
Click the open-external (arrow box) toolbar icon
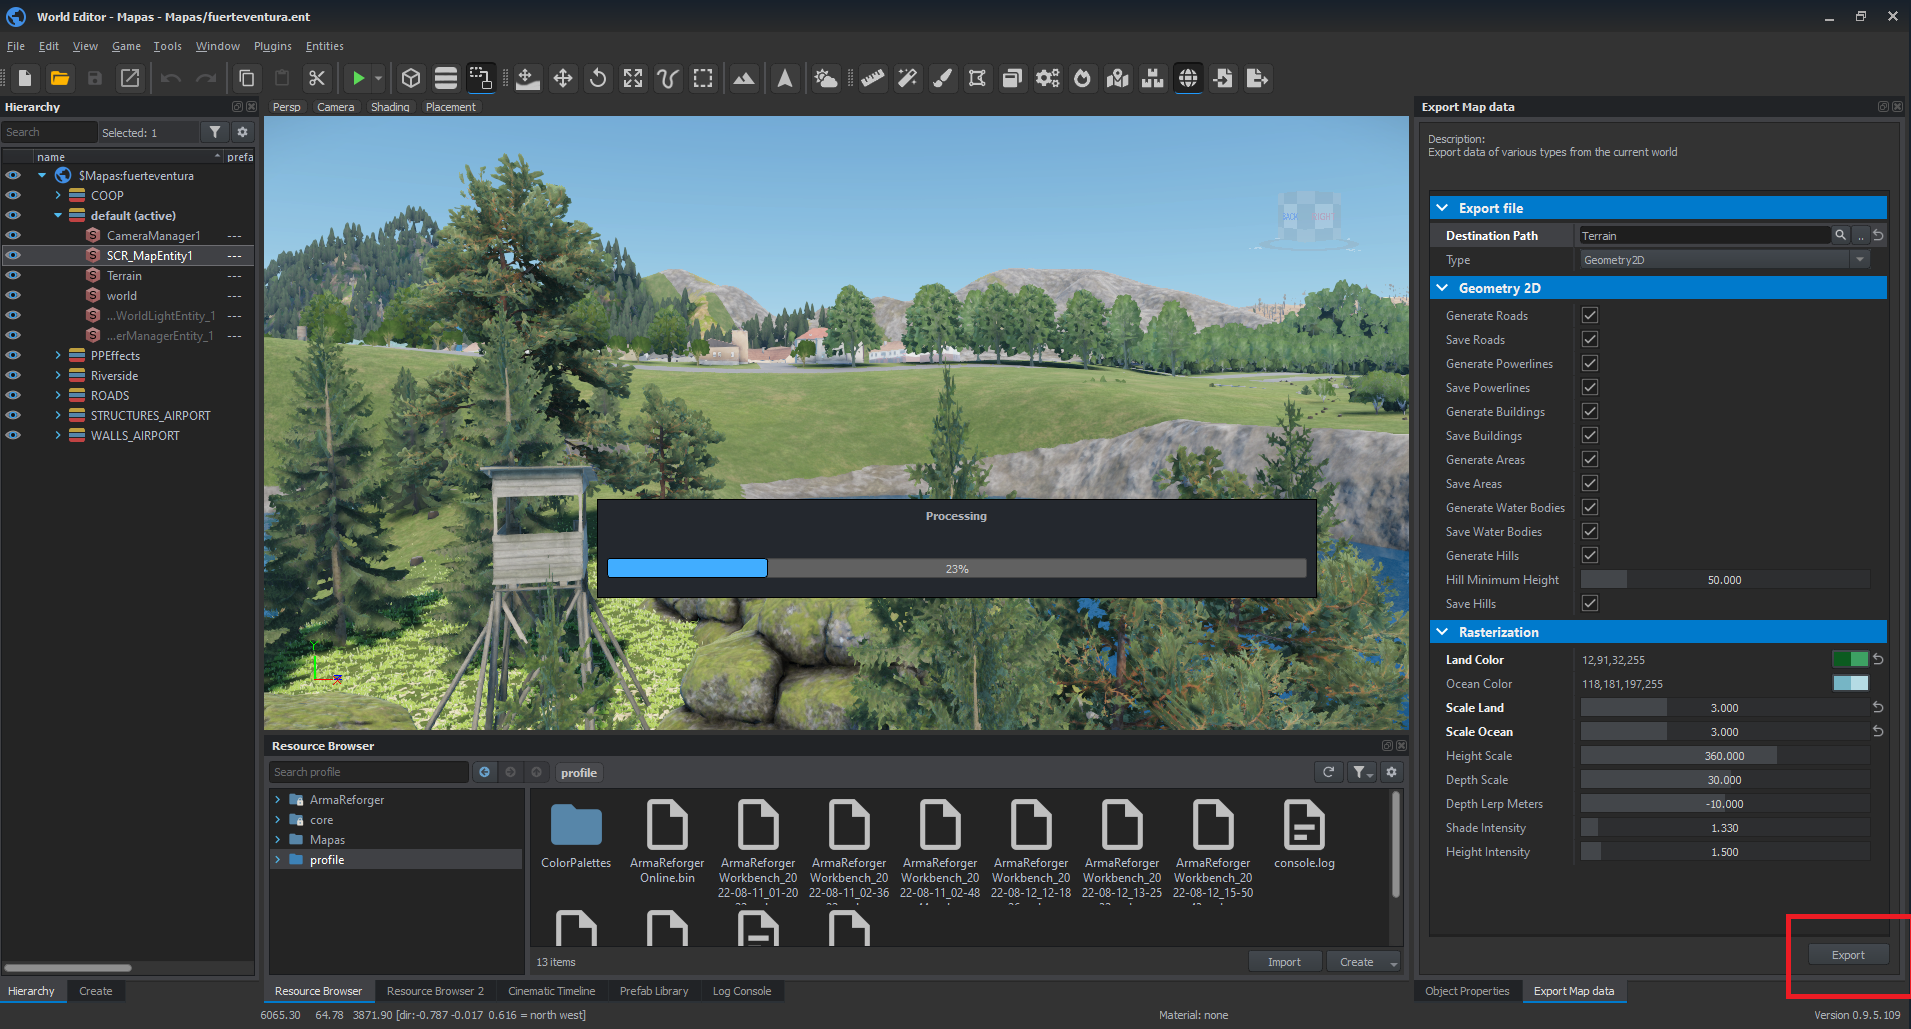[x=130, y=78]
